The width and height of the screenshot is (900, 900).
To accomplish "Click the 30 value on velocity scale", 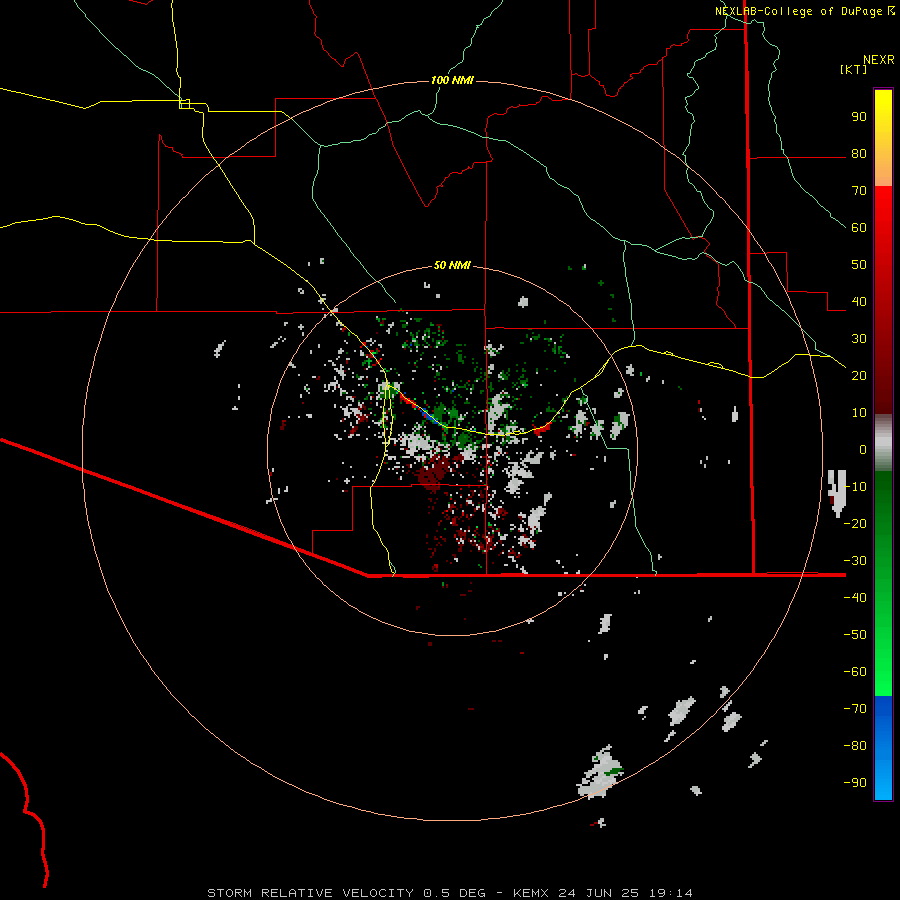I will [x=859, y=339].
